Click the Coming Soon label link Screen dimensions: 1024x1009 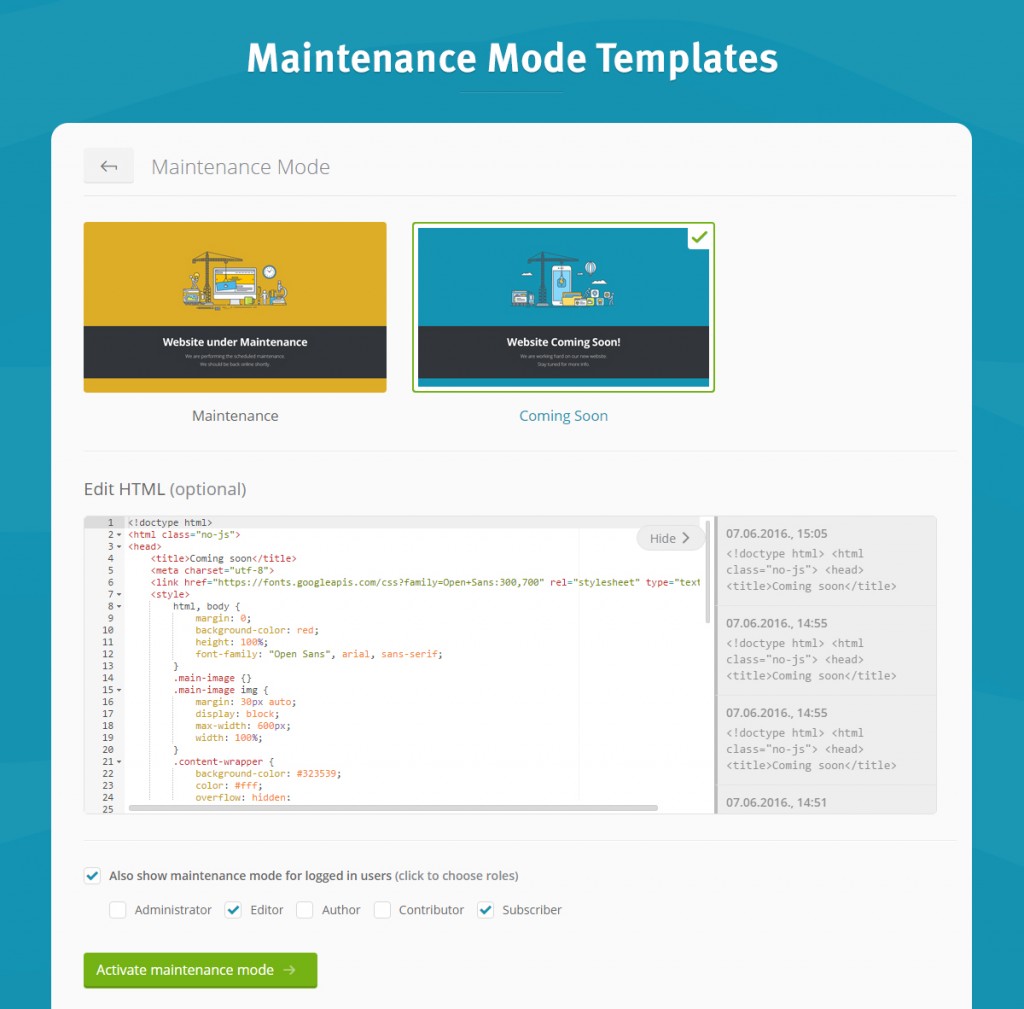coord(563,416)
